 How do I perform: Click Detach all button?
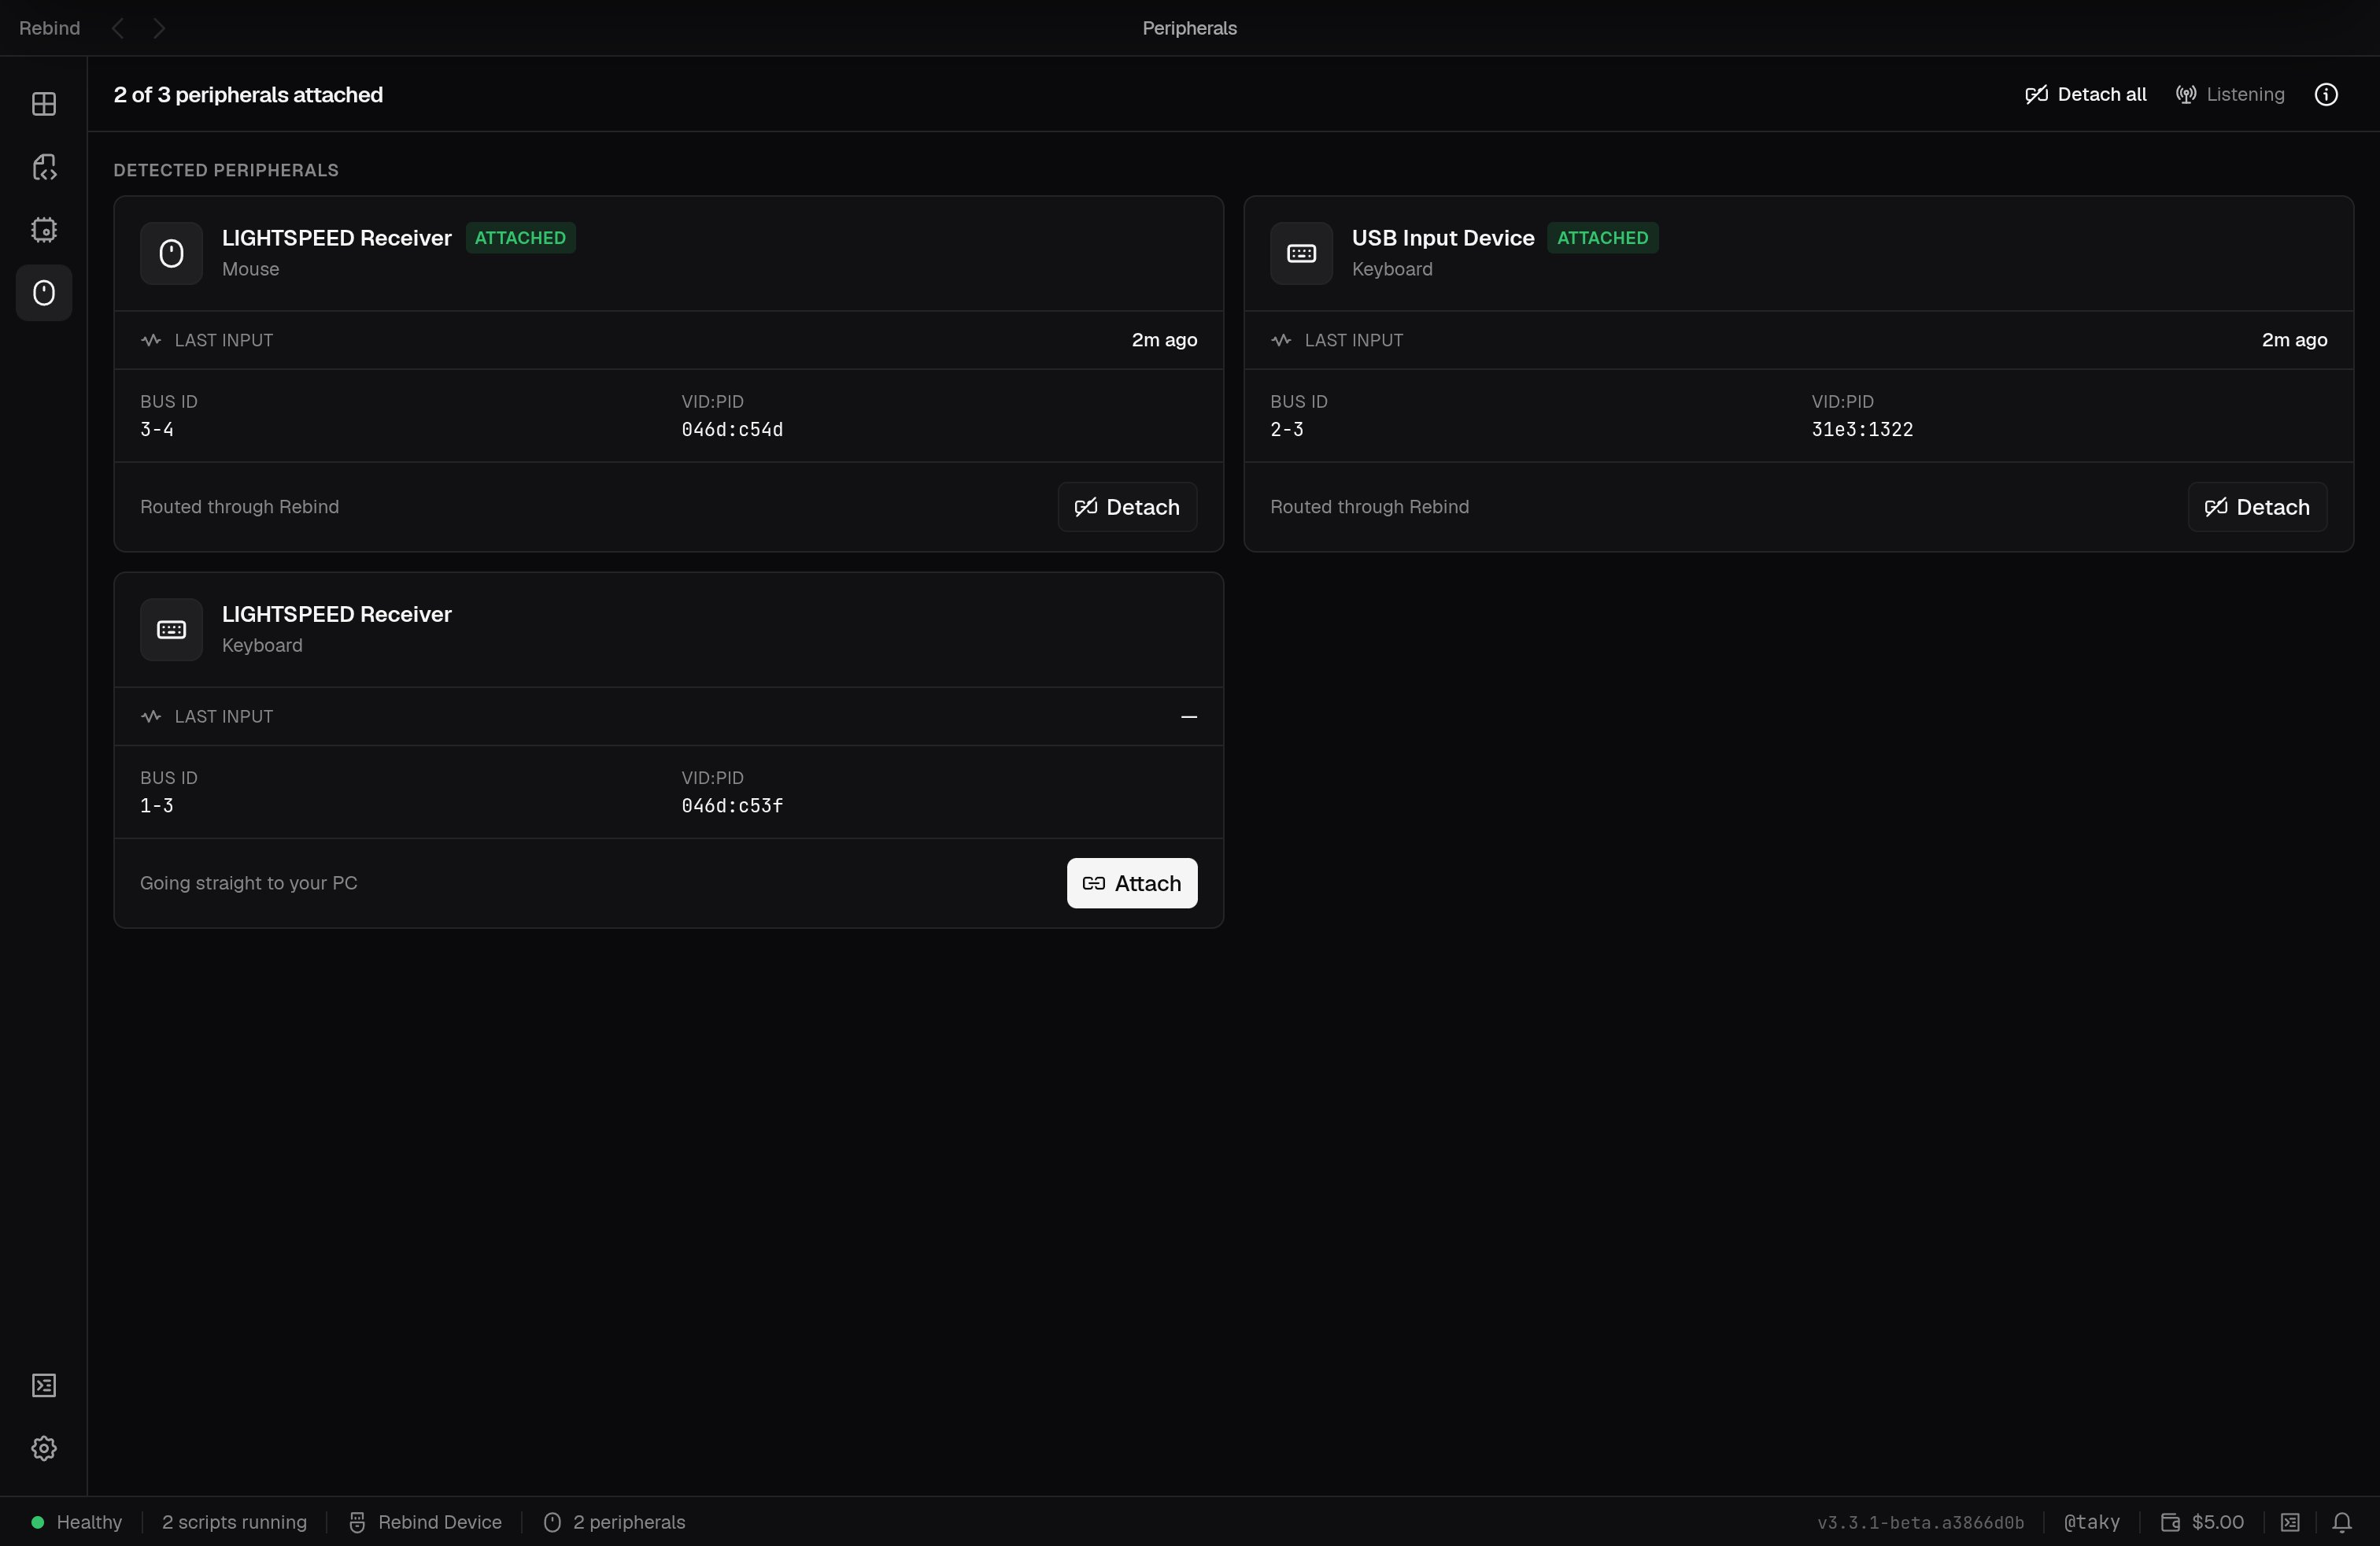2086,94
